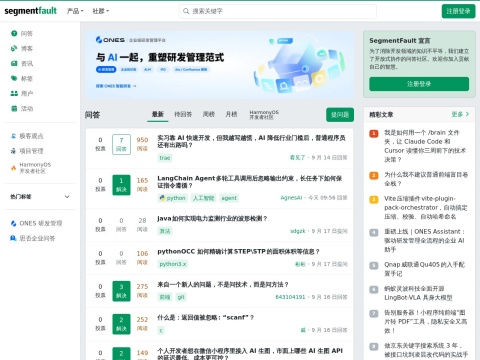Select the trae tag
480x360 pixels.
click(165, 158)
